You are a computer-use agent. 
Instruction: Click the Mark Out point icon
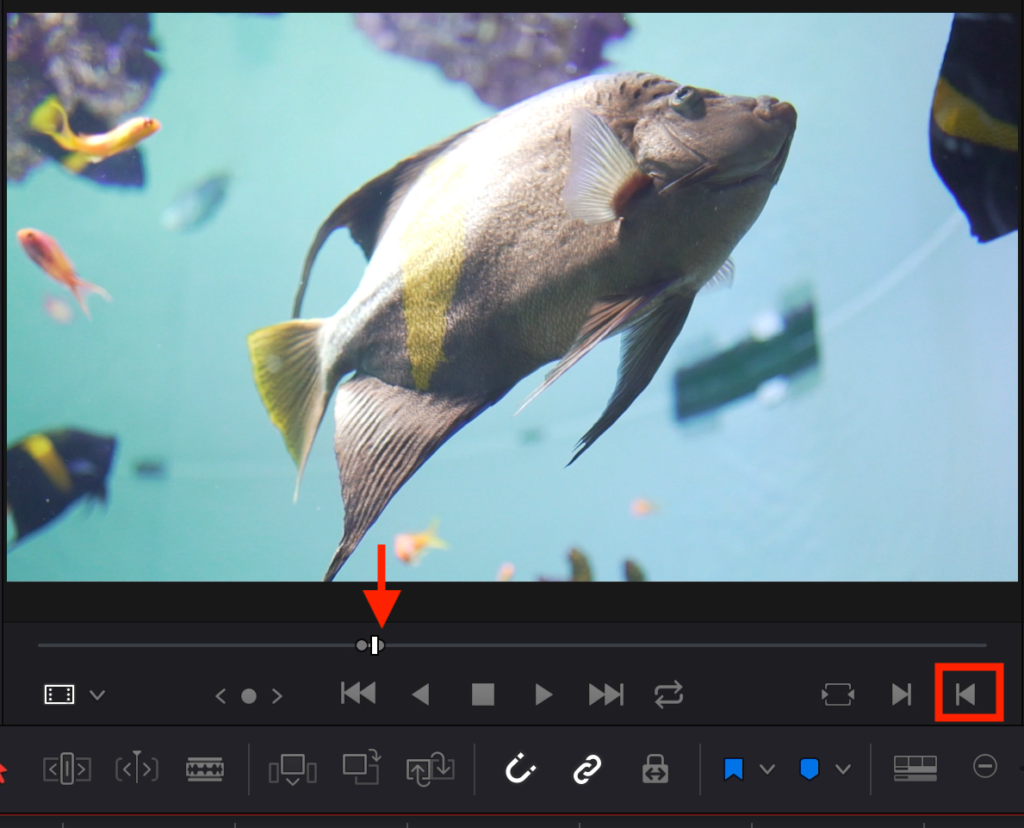tap(965, 694)
